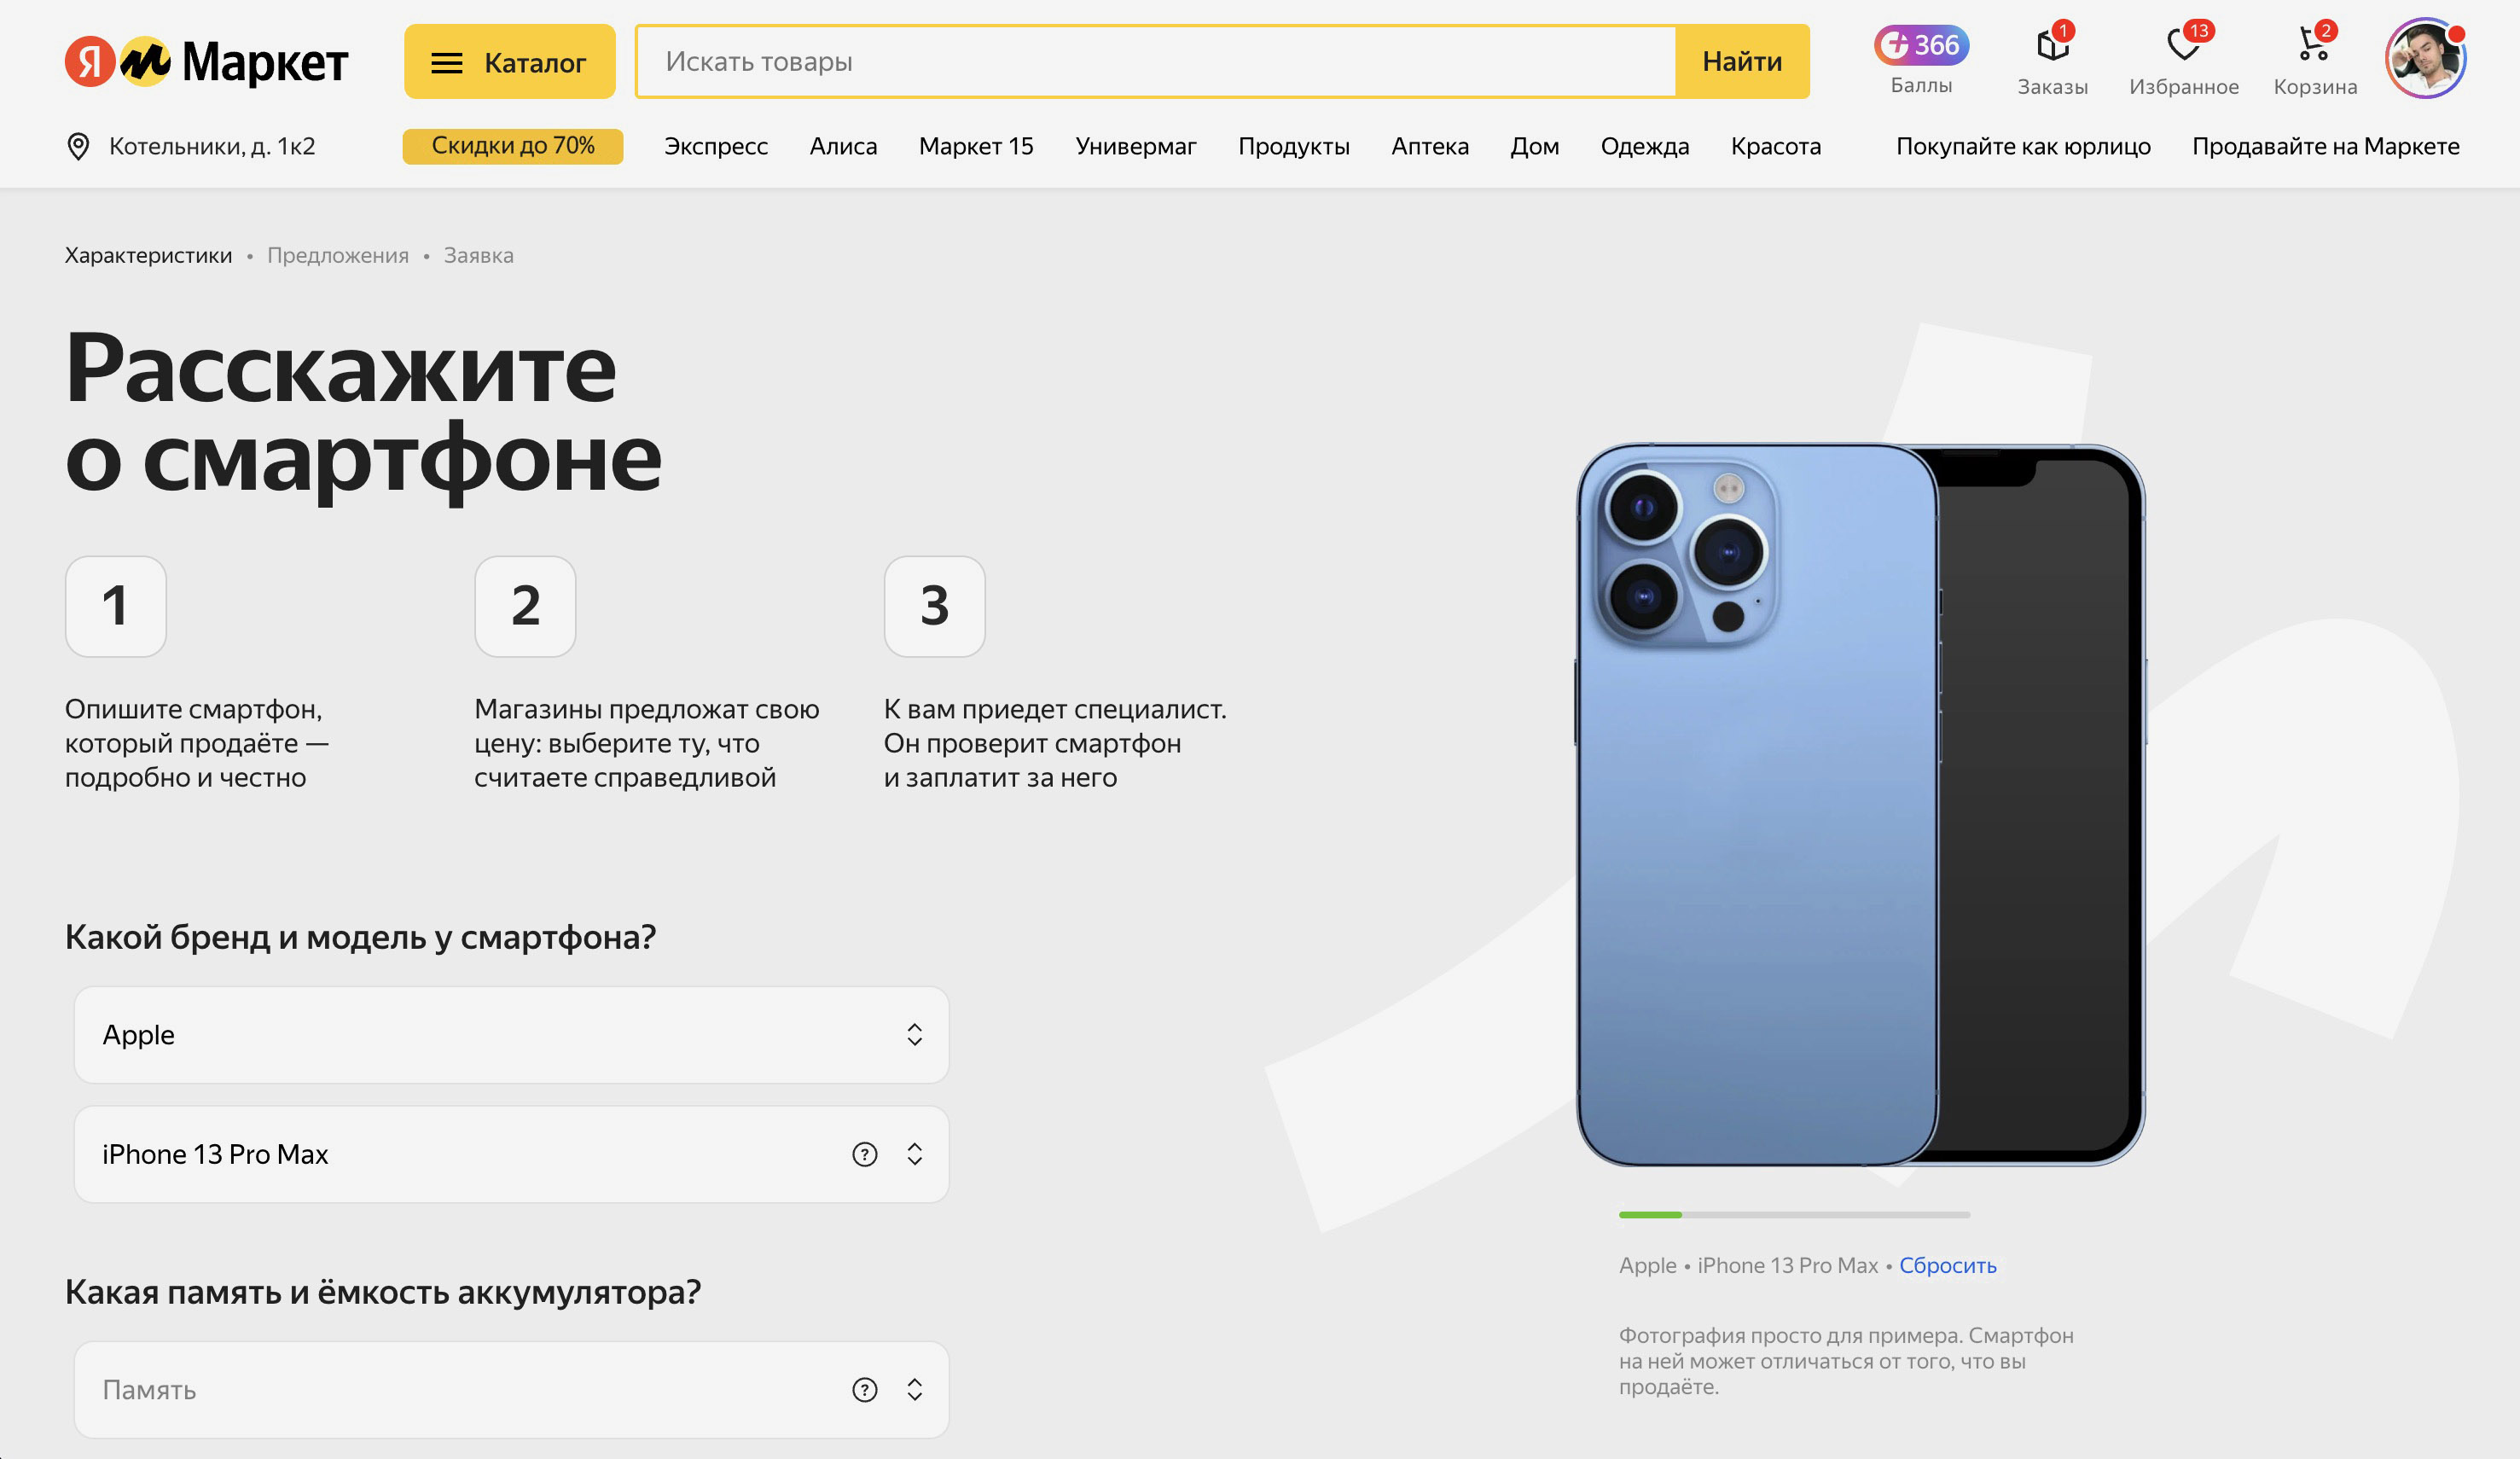Click the Яндекс Маркет logo

[x=207, y=62]
